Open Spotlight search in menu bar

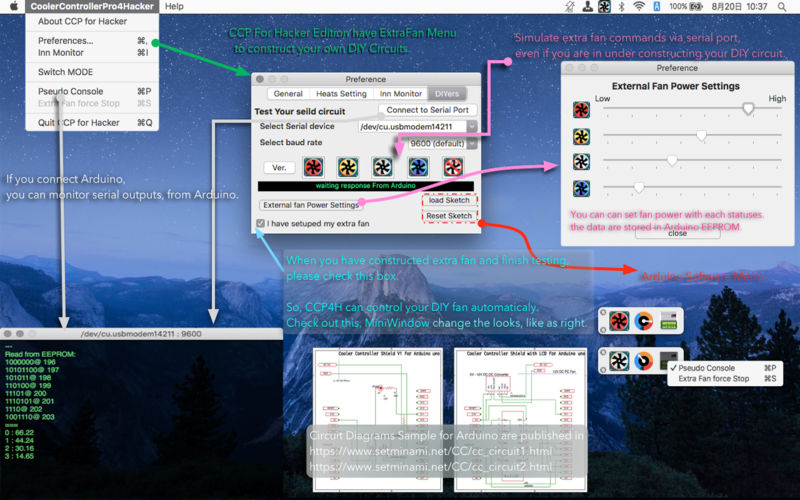tap(782, 7)
